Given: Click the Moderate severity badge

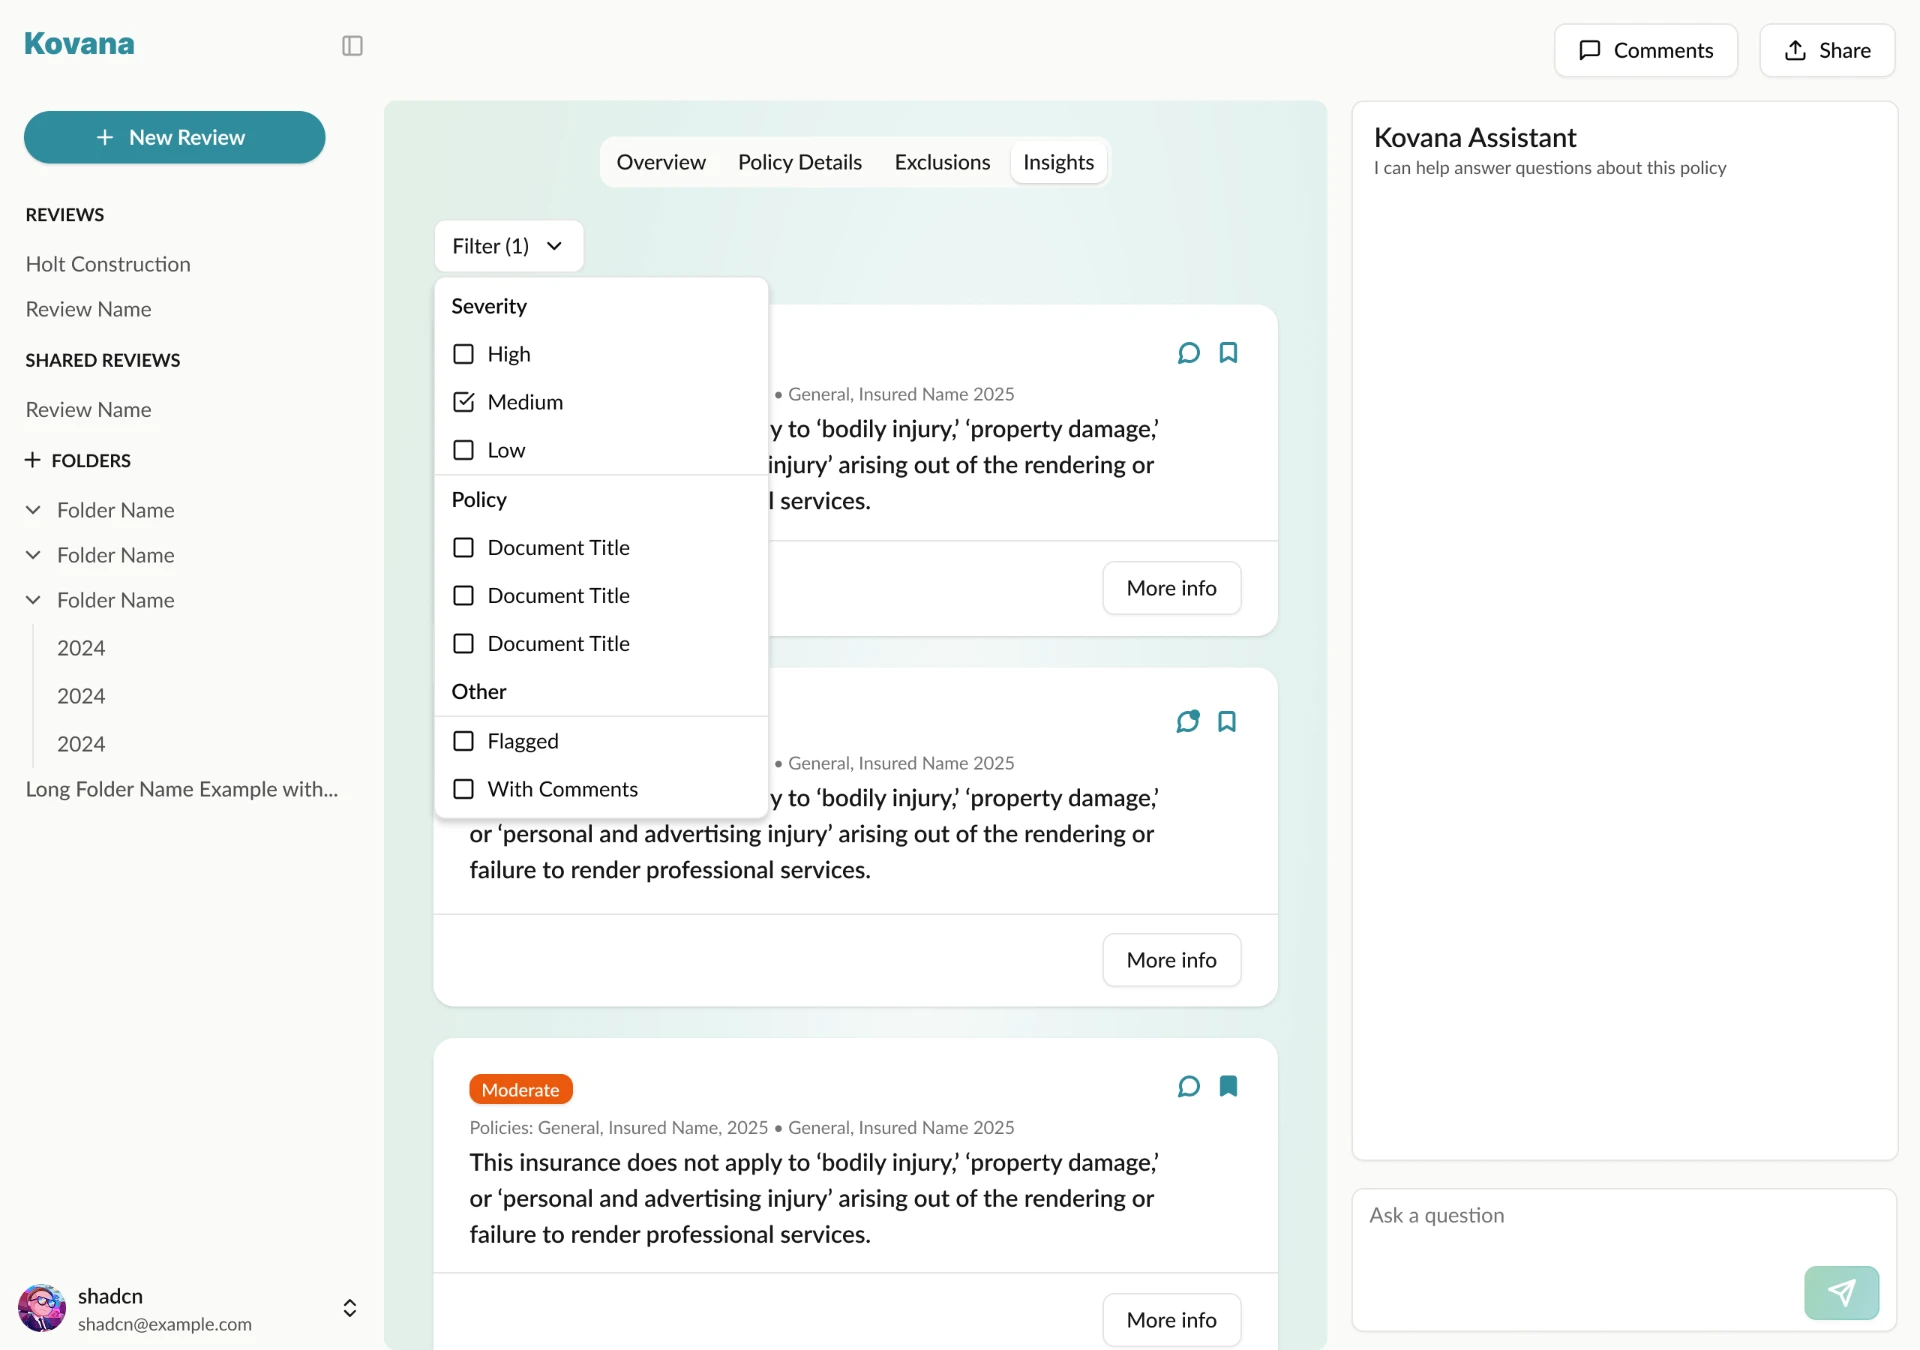Looking at the screenshot, I should click(x=521, y=1089).
